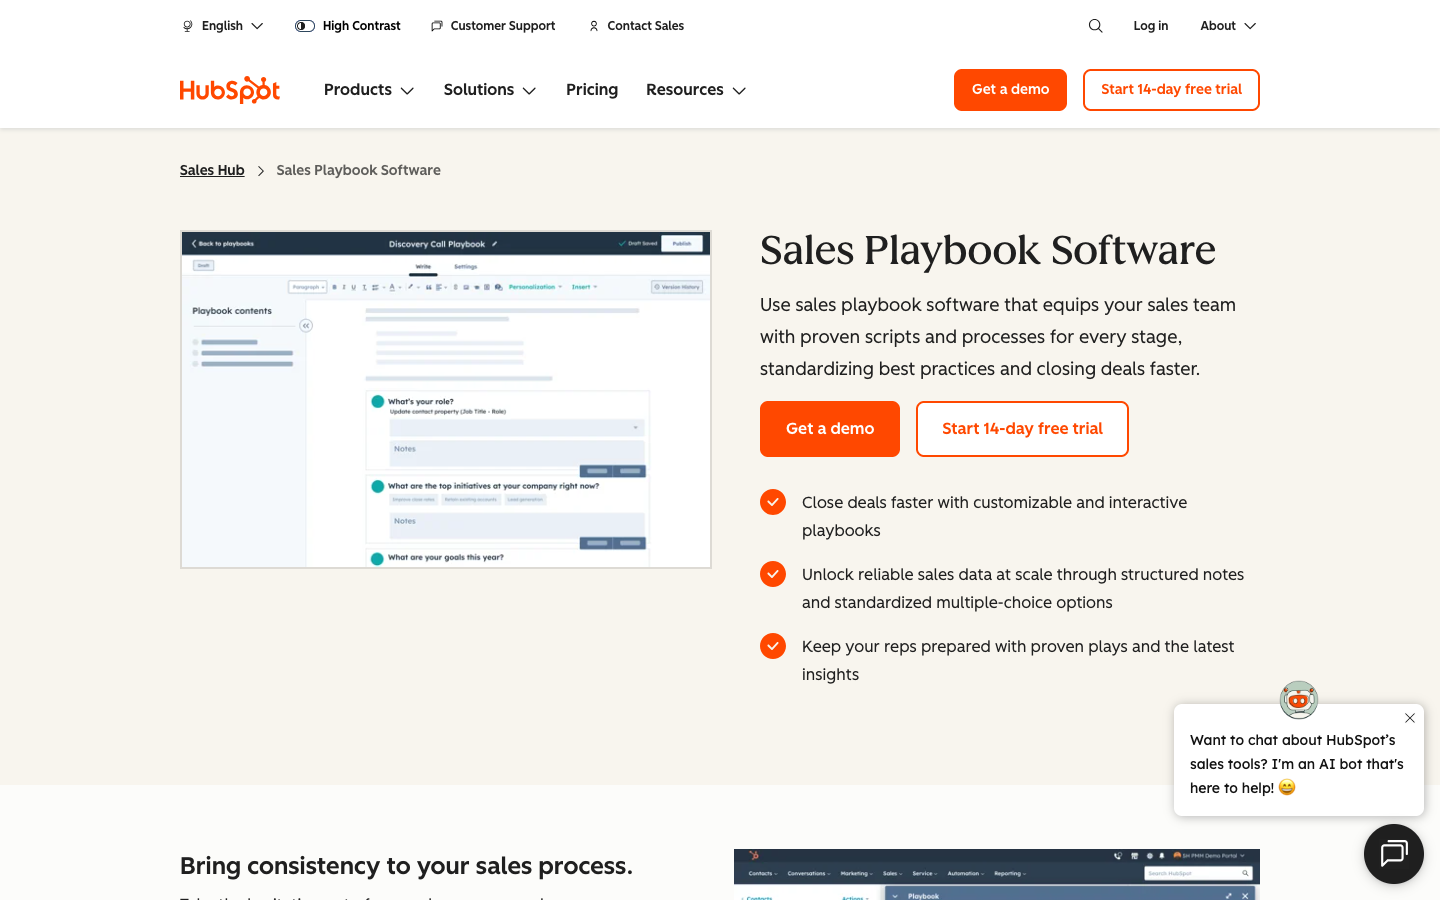Open the chat widget bubble icon
1440x900 pixels.
(1394, 854)
